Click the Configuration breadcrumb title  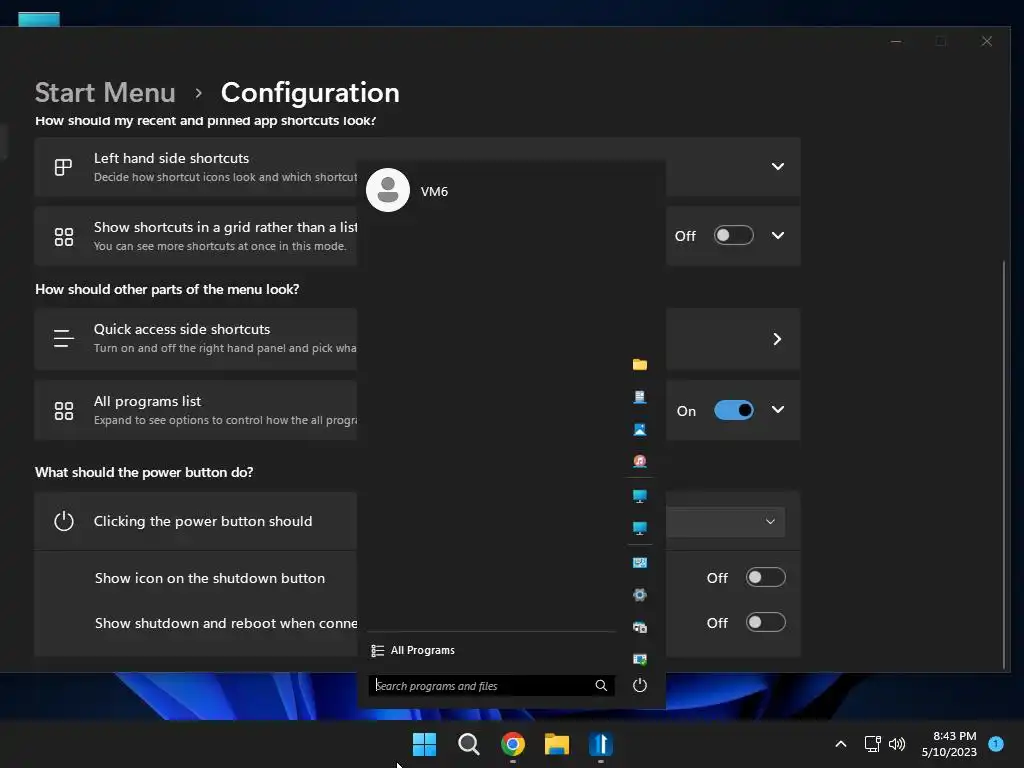click(x=310, y=93)
